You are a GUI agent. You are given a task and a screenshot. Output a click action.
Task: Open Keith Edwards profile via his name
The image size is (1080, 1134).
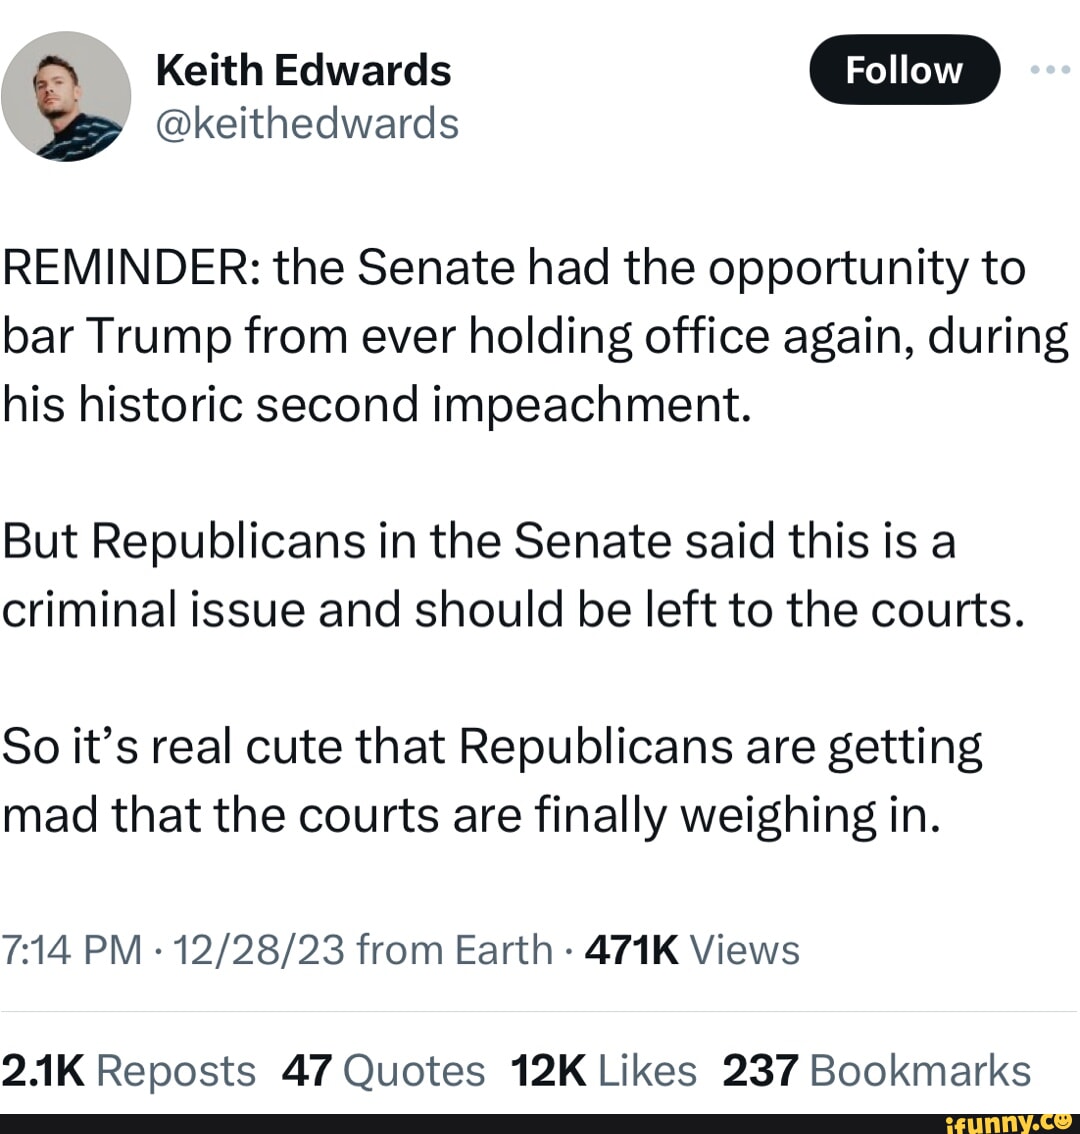tap(303, 69)
